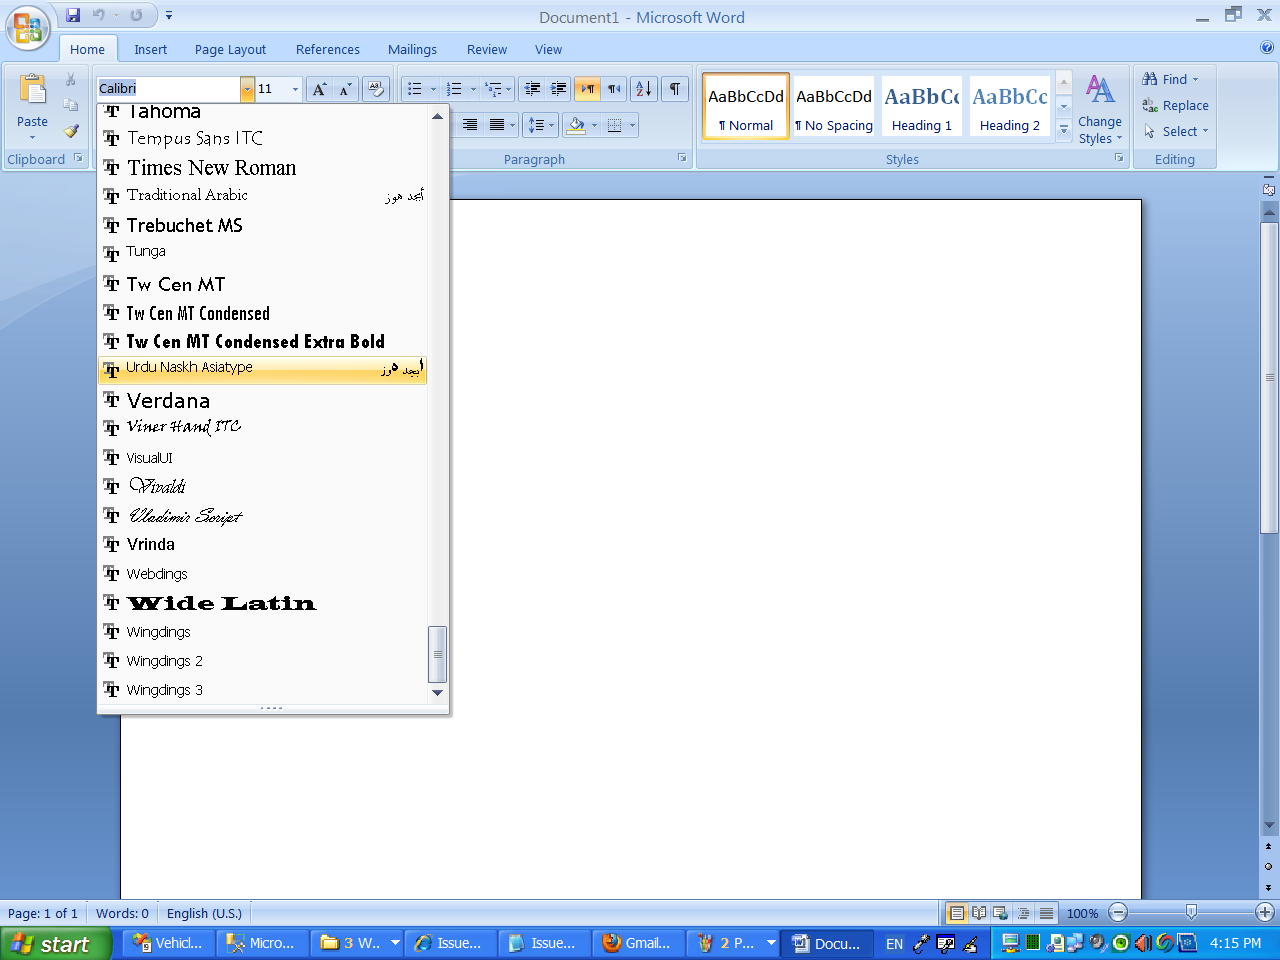Switch to the Insert tab

coord(151,49)
